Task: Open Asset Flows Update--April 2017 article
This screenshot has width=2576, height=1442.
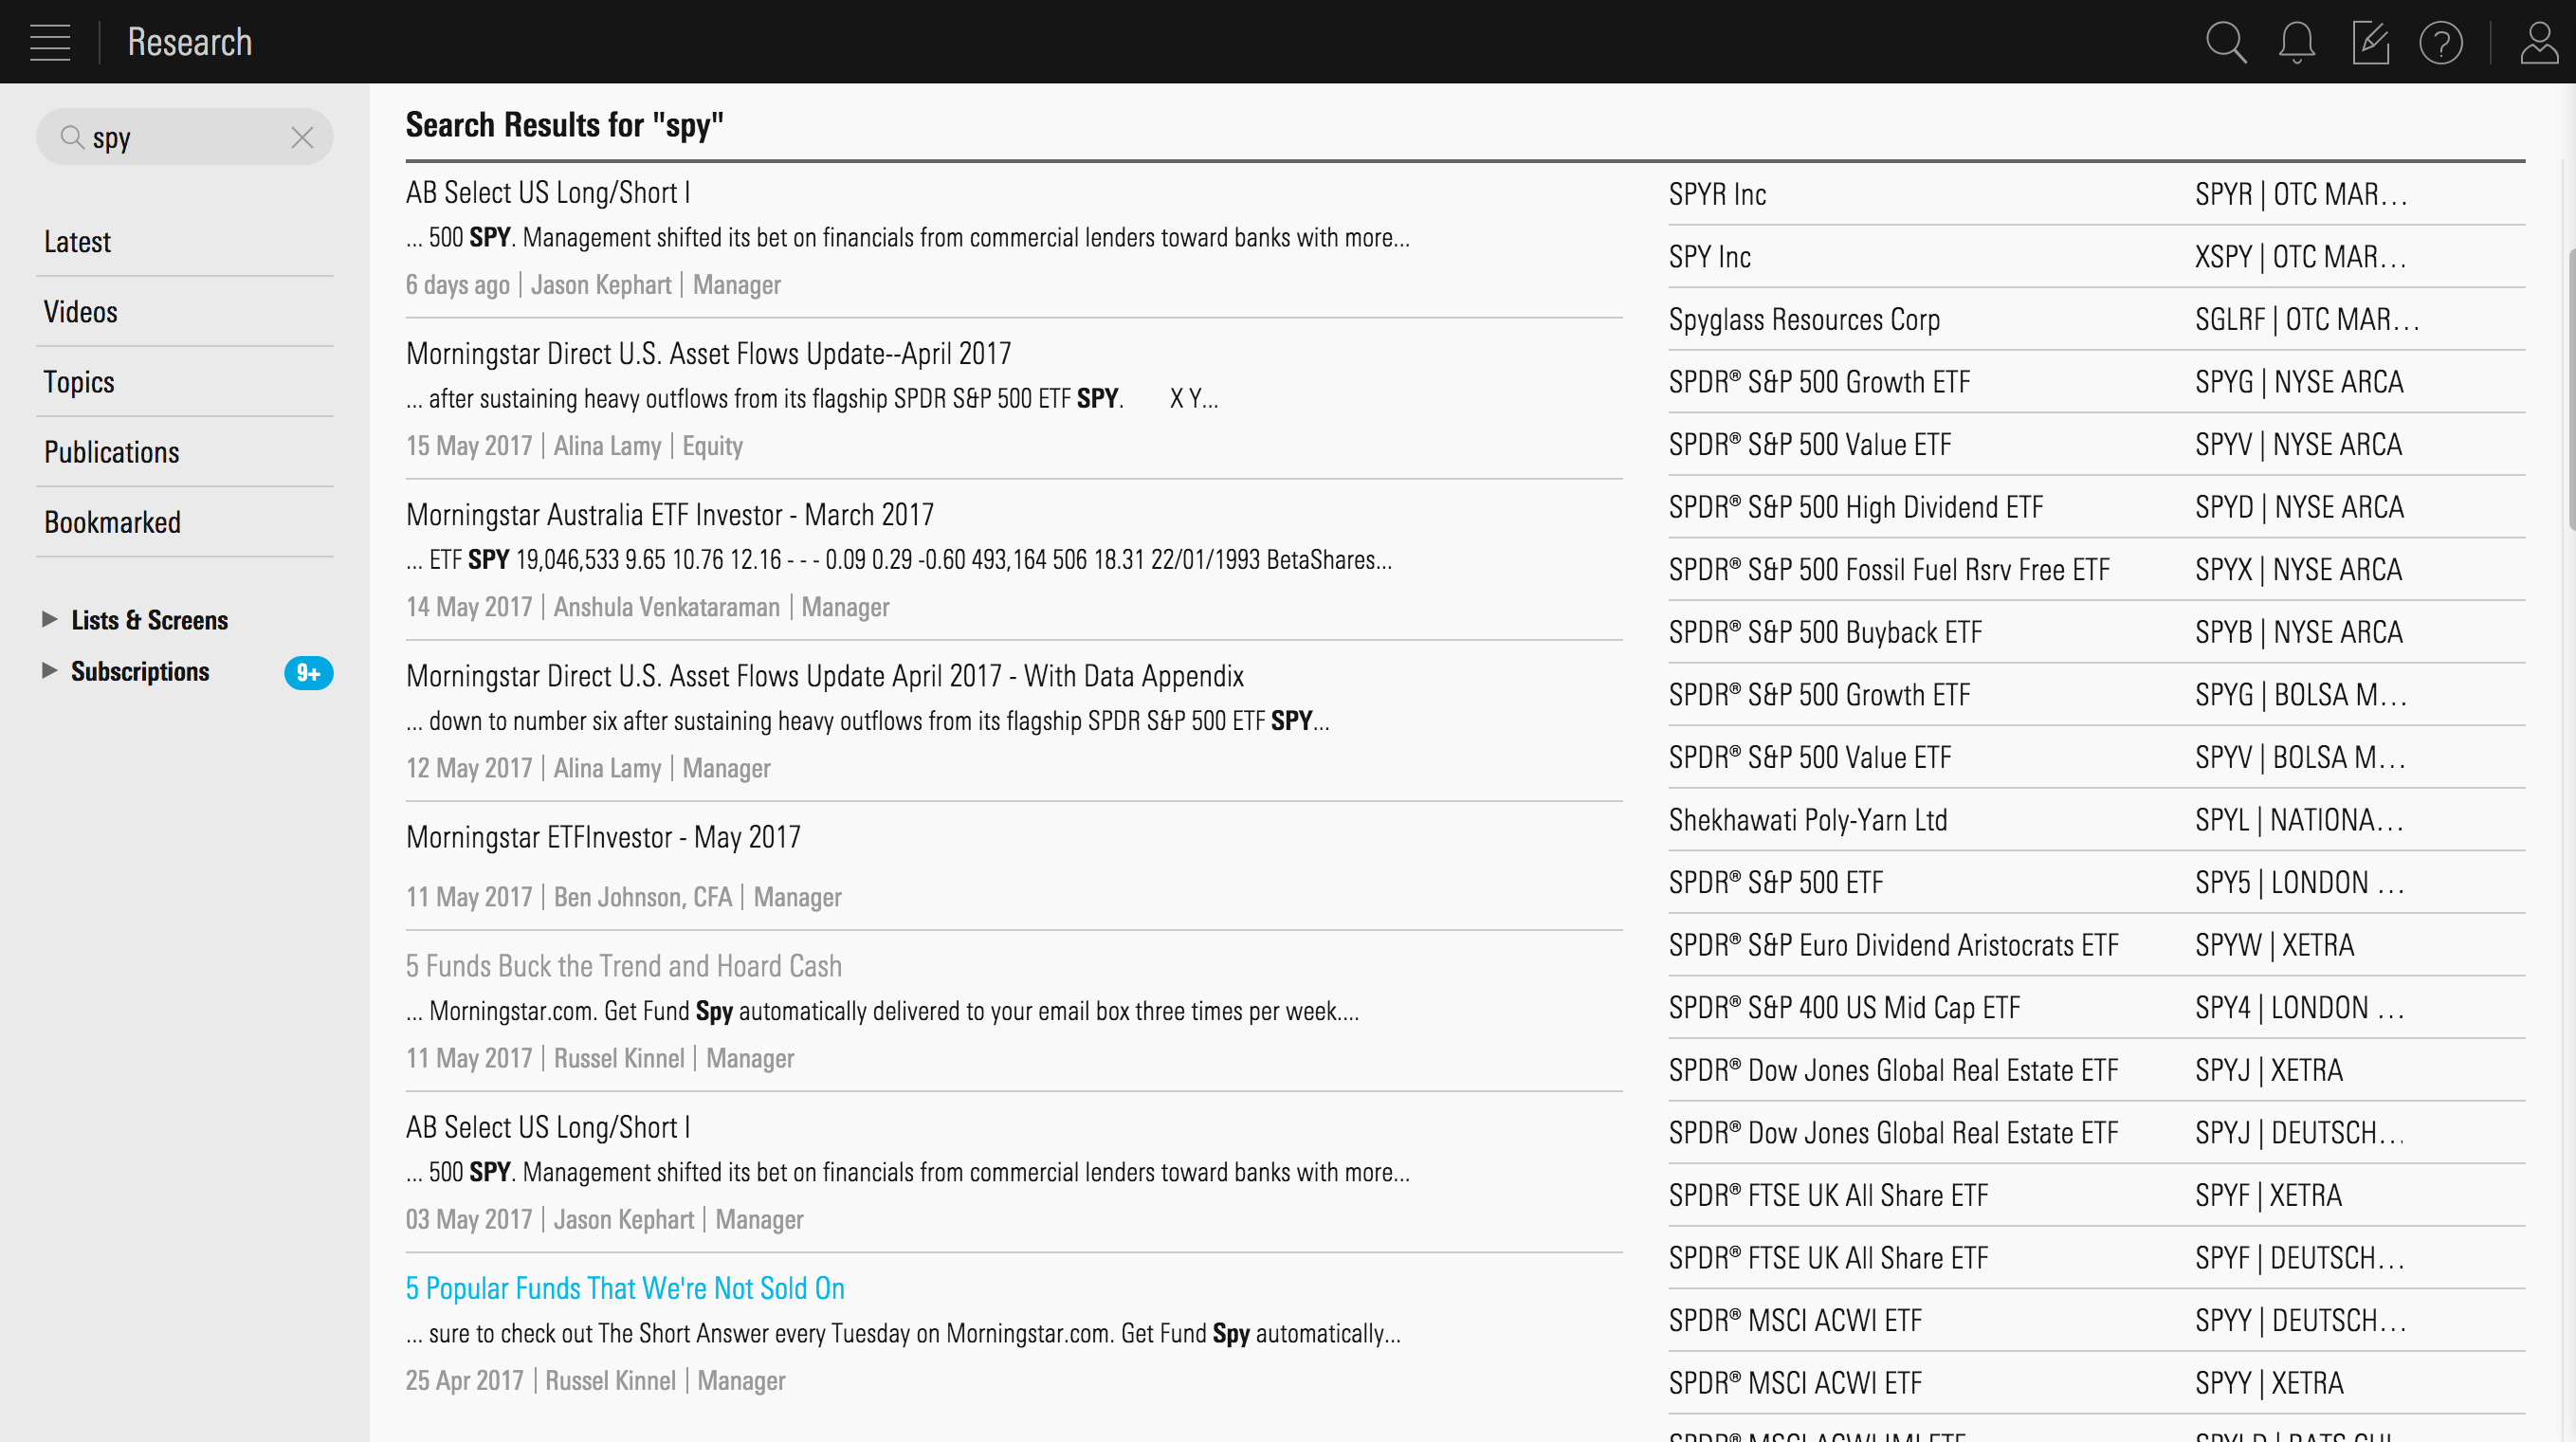Action: [709, 354]
